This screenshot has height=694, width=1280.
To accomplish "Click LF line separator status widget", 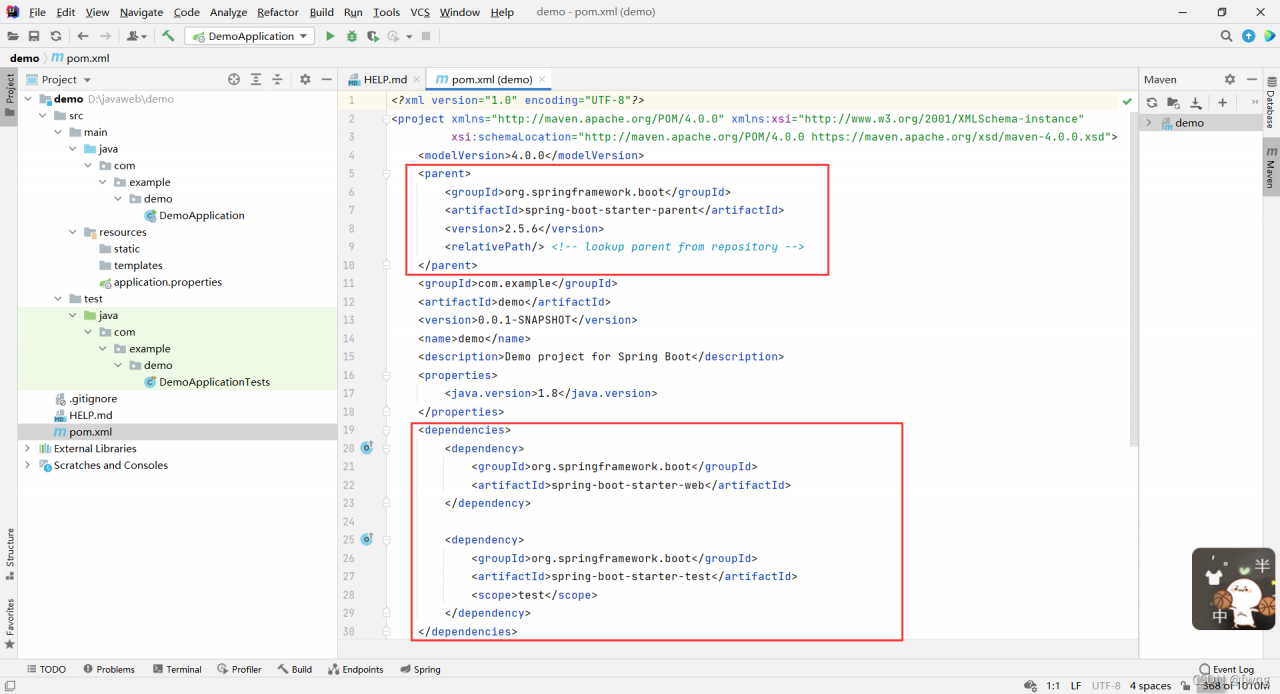I will click(x=1076, y=686).
